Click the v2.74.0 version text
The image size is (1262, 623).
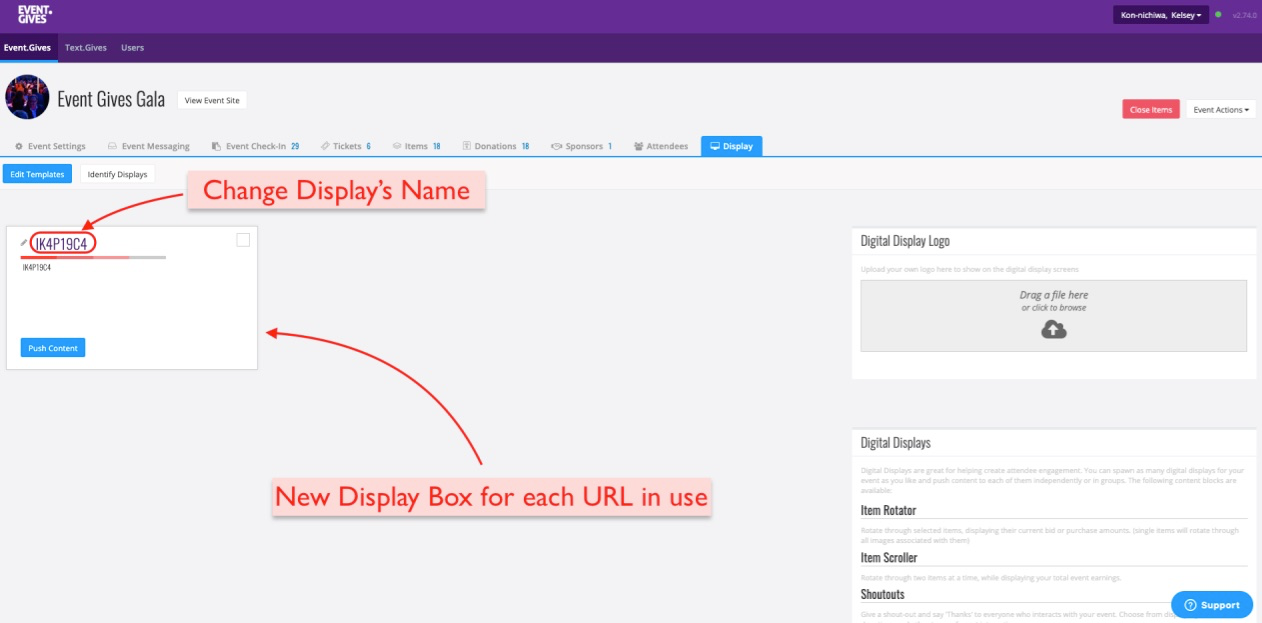pos(1243,15)
